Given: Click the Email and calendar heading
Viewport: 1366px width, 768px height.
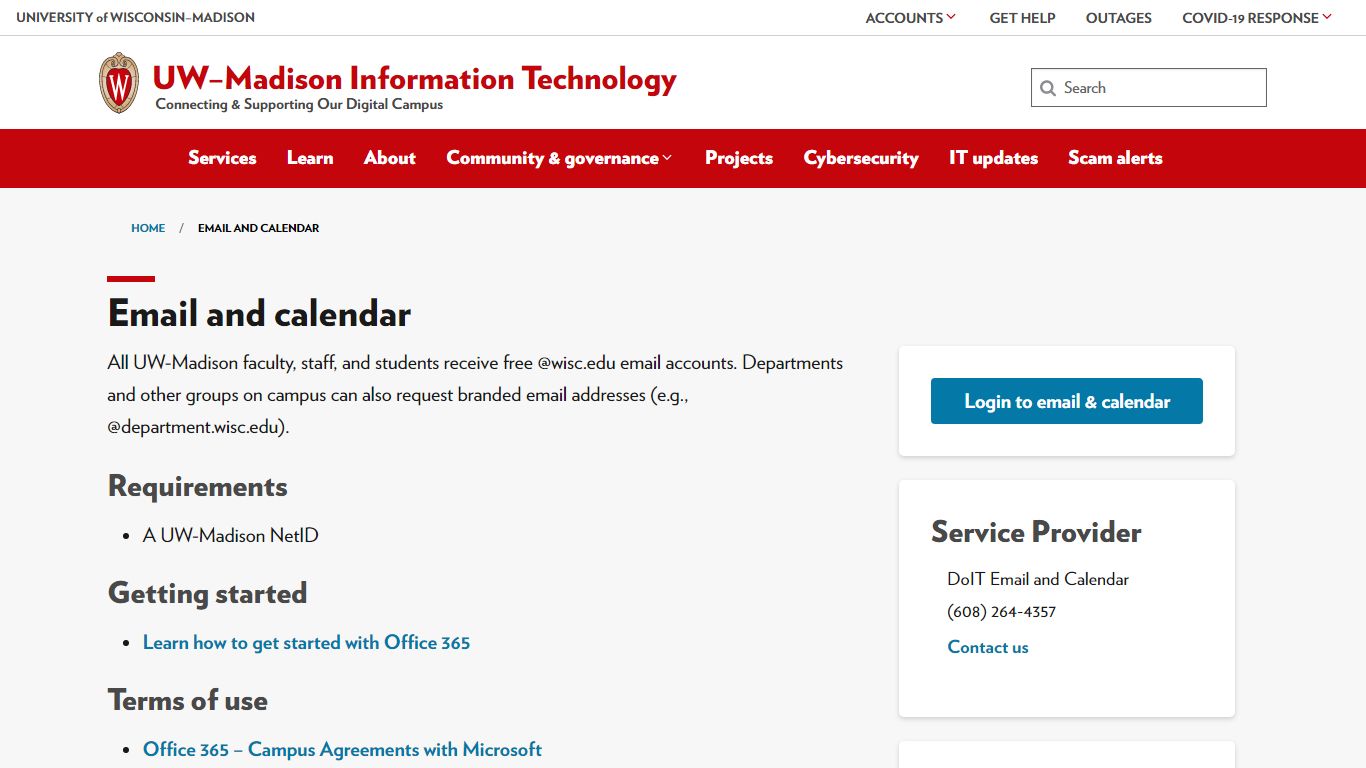Looking at the screenshot, I should (x=259, y=314).
